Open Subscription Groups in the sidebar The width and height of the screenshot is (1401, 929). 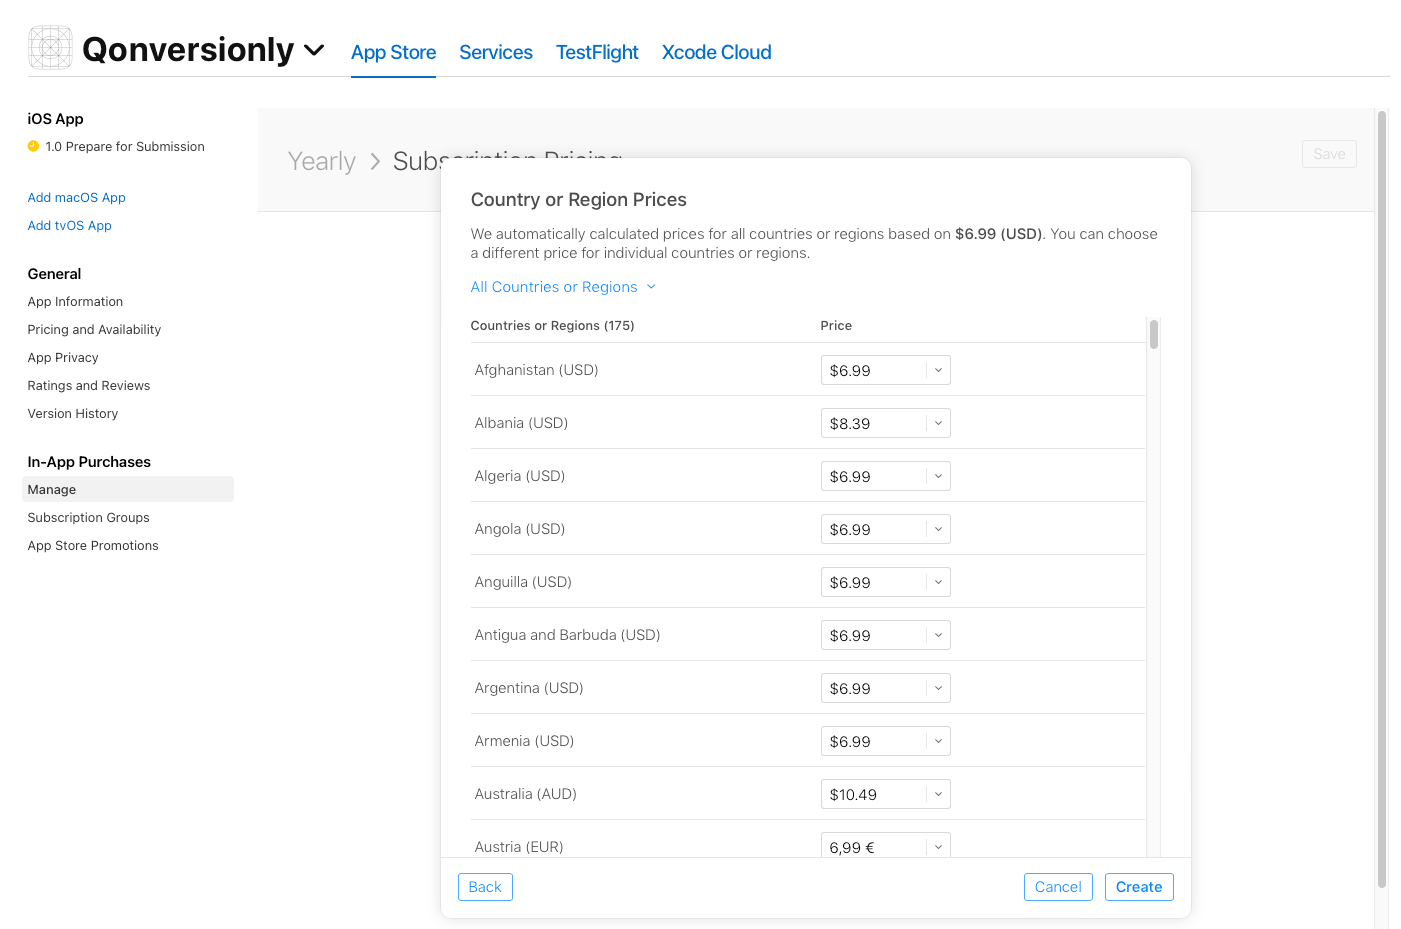pyautogui.click(x=89, y=518)
